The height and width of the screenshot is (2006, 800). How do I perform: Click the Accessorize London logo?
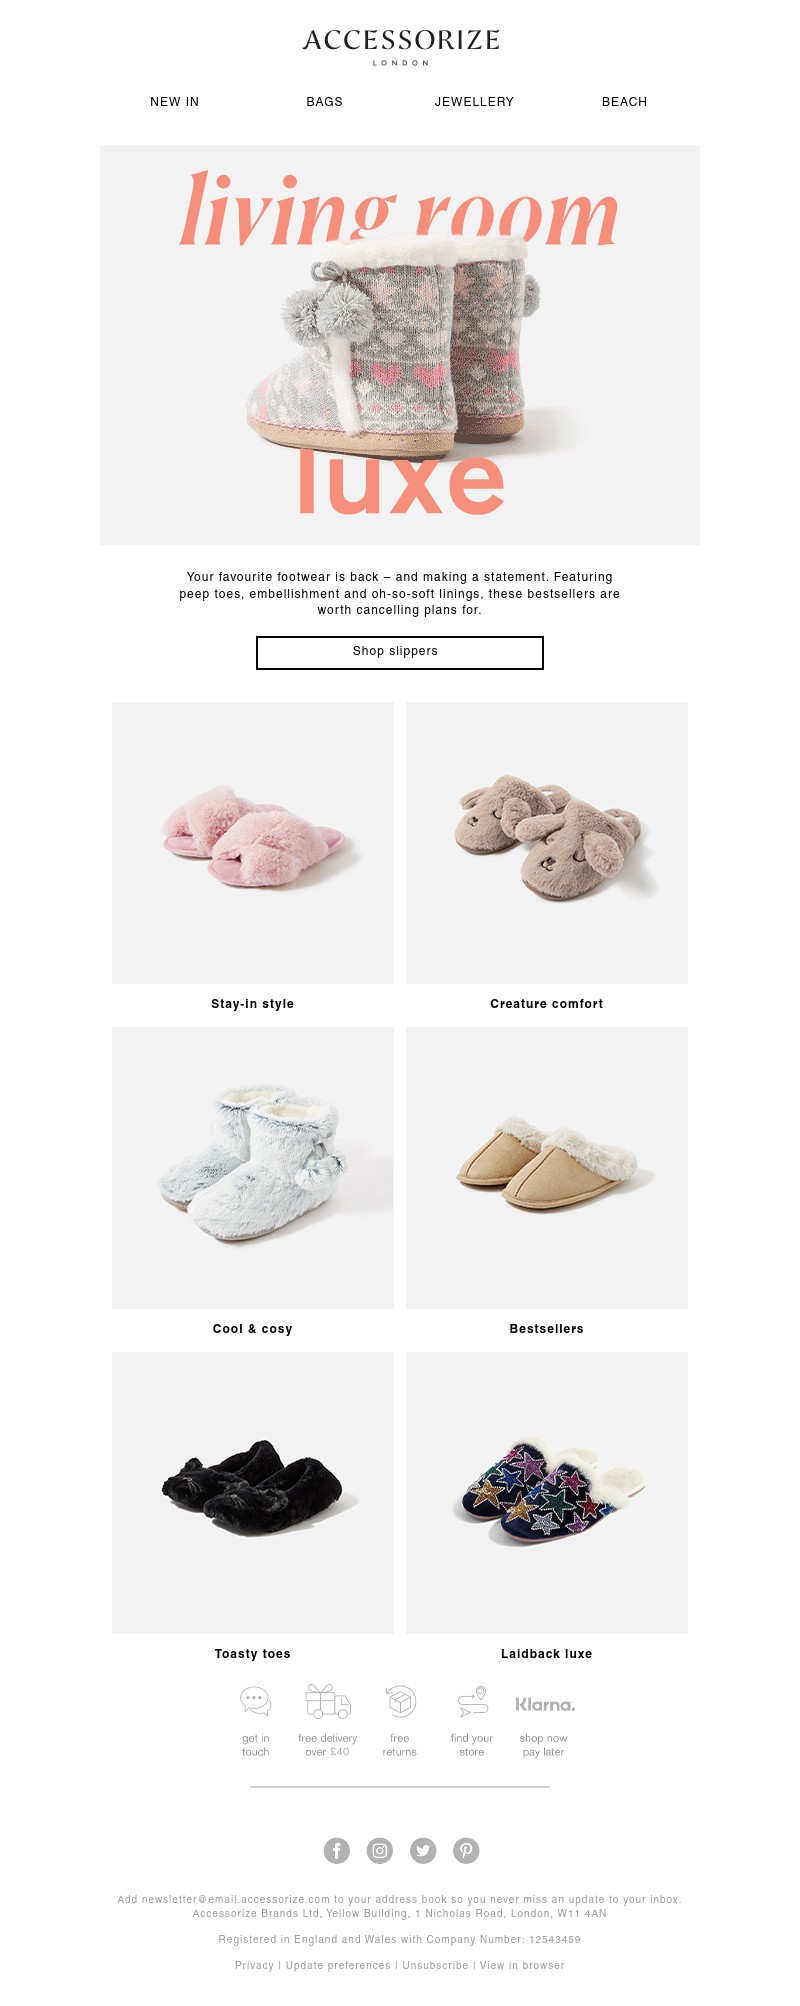(x=401, y=46)
